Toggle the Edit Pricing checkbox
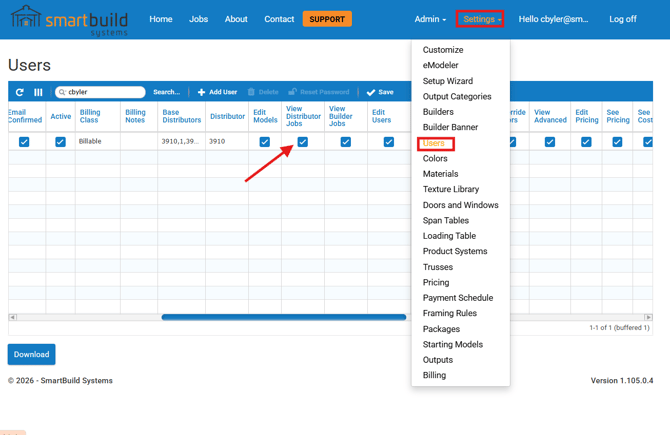670x435 pixels. click(x=586, y=142)
